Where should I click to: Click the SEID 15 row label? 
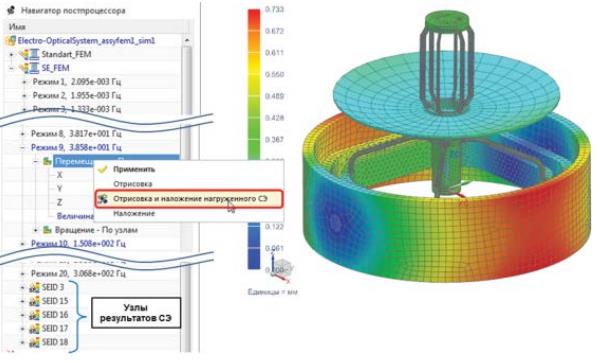click(x=55, y=301)
